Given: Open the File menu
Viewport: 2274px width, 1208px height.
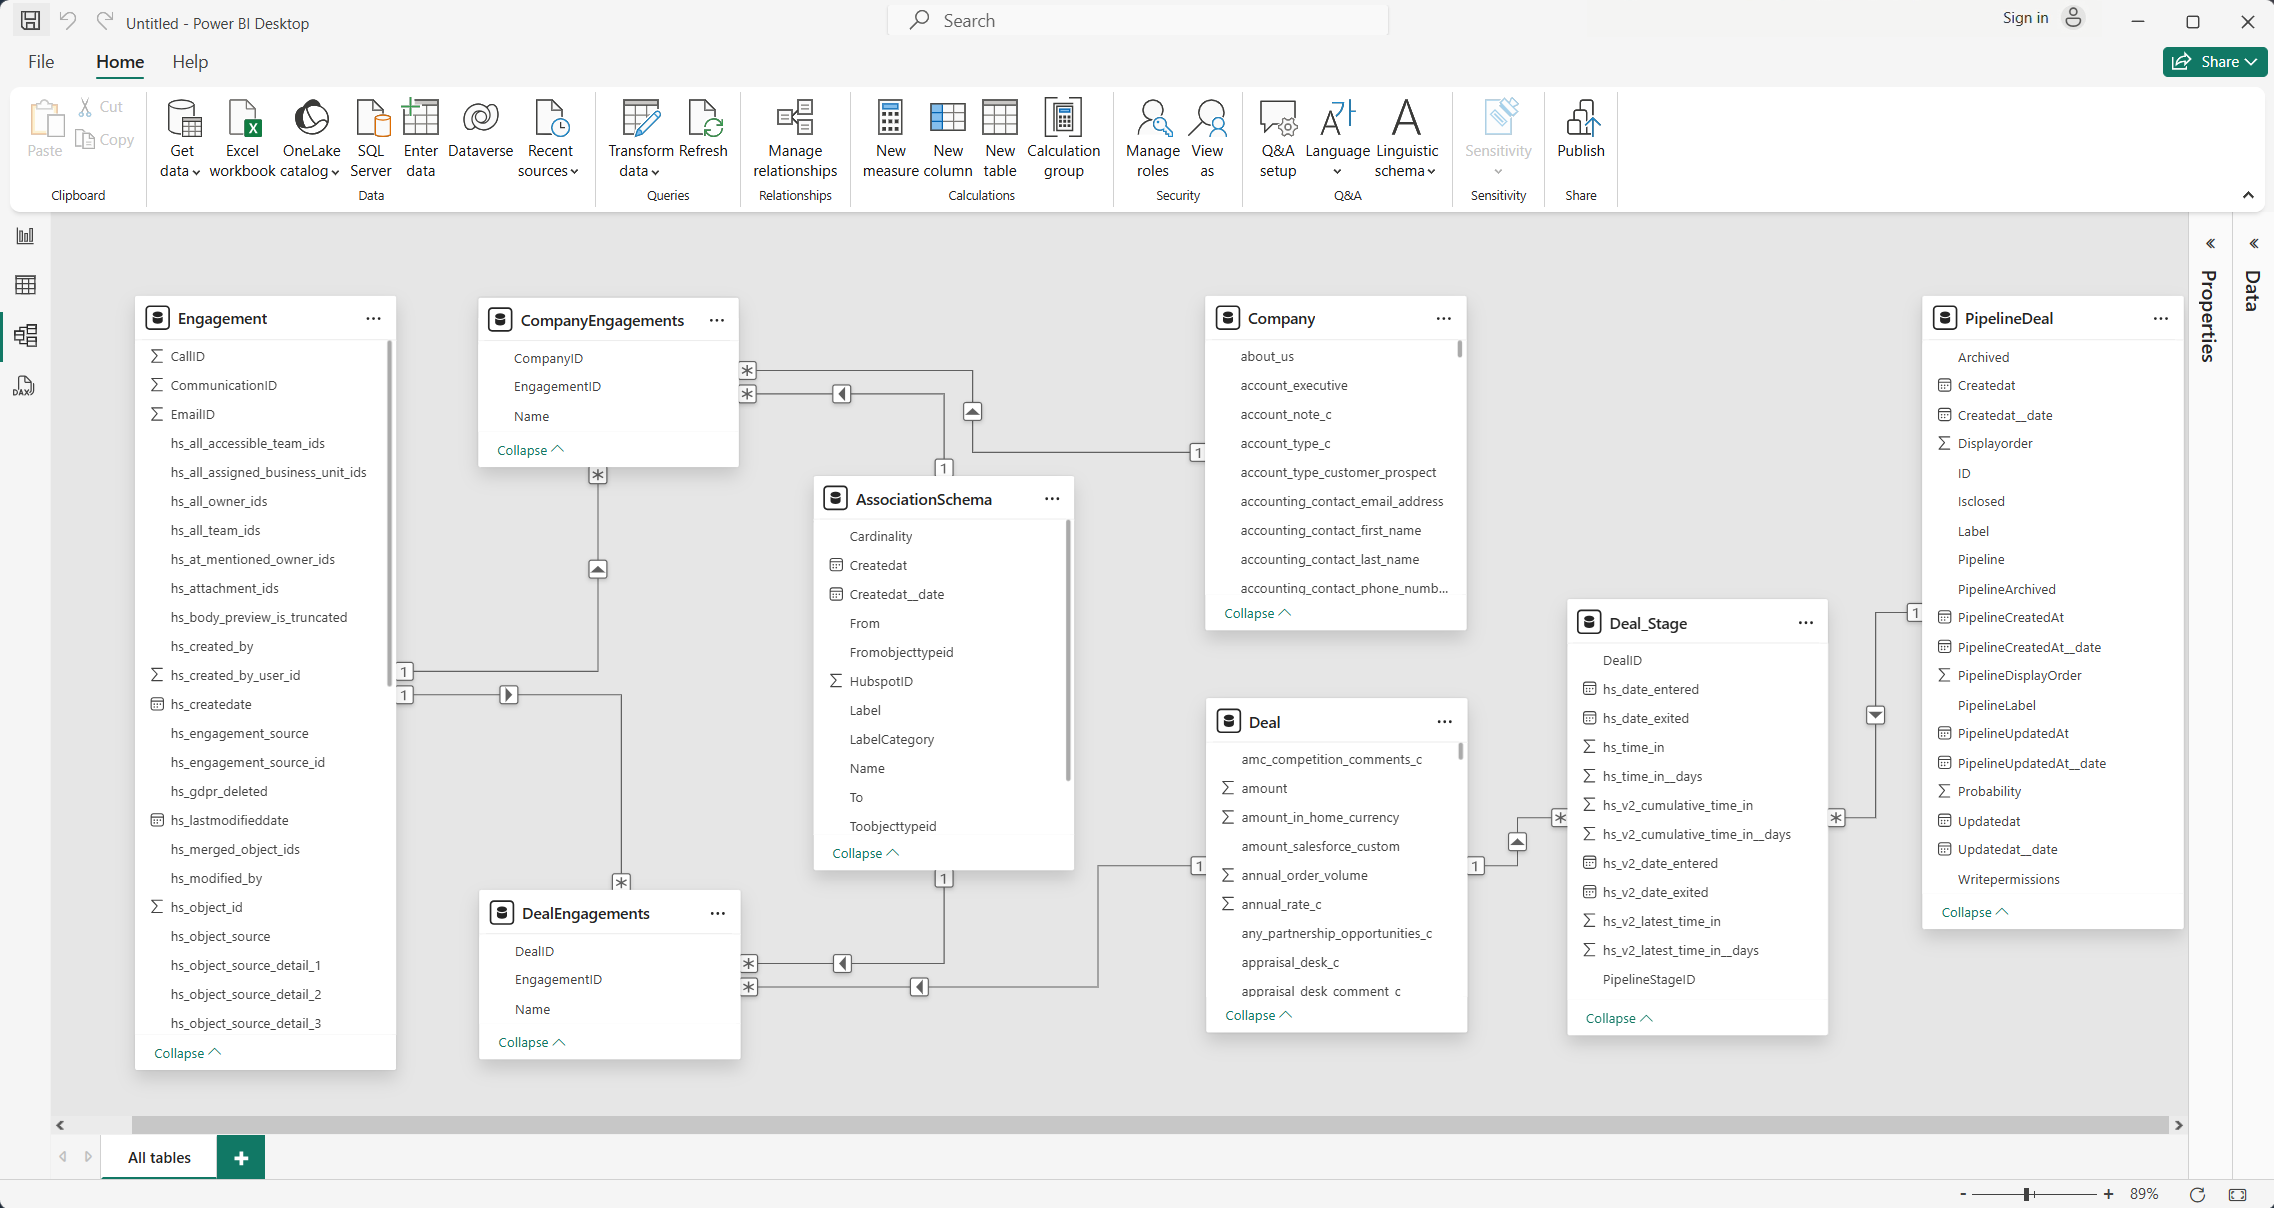Looking at the screenshot, I should (x=41, y=62).
